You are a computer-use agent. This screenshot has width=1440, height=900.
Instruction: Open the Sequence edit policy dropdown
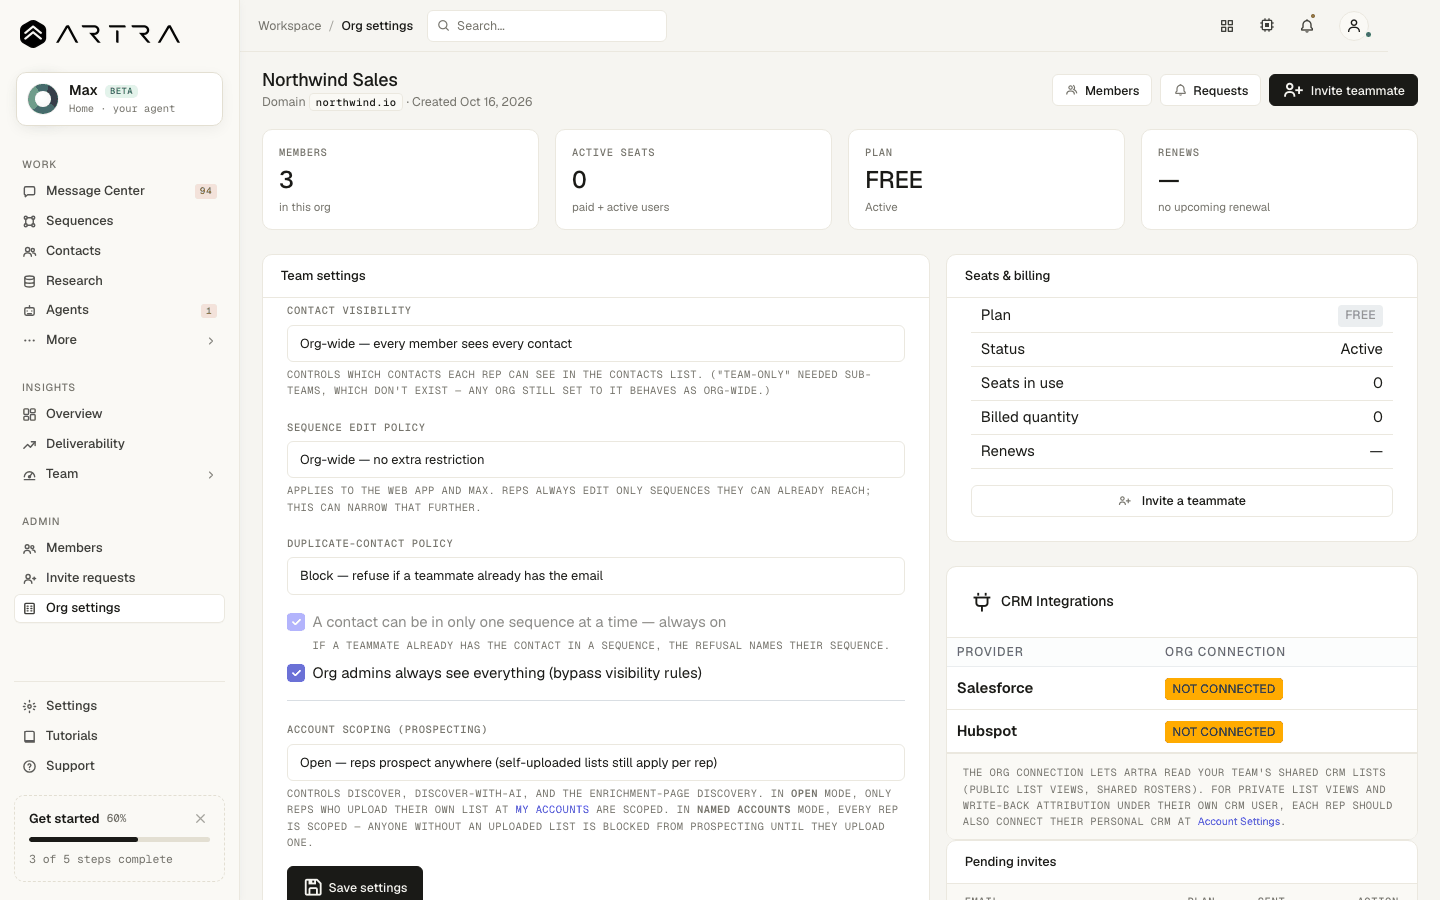tap(596, 459)
